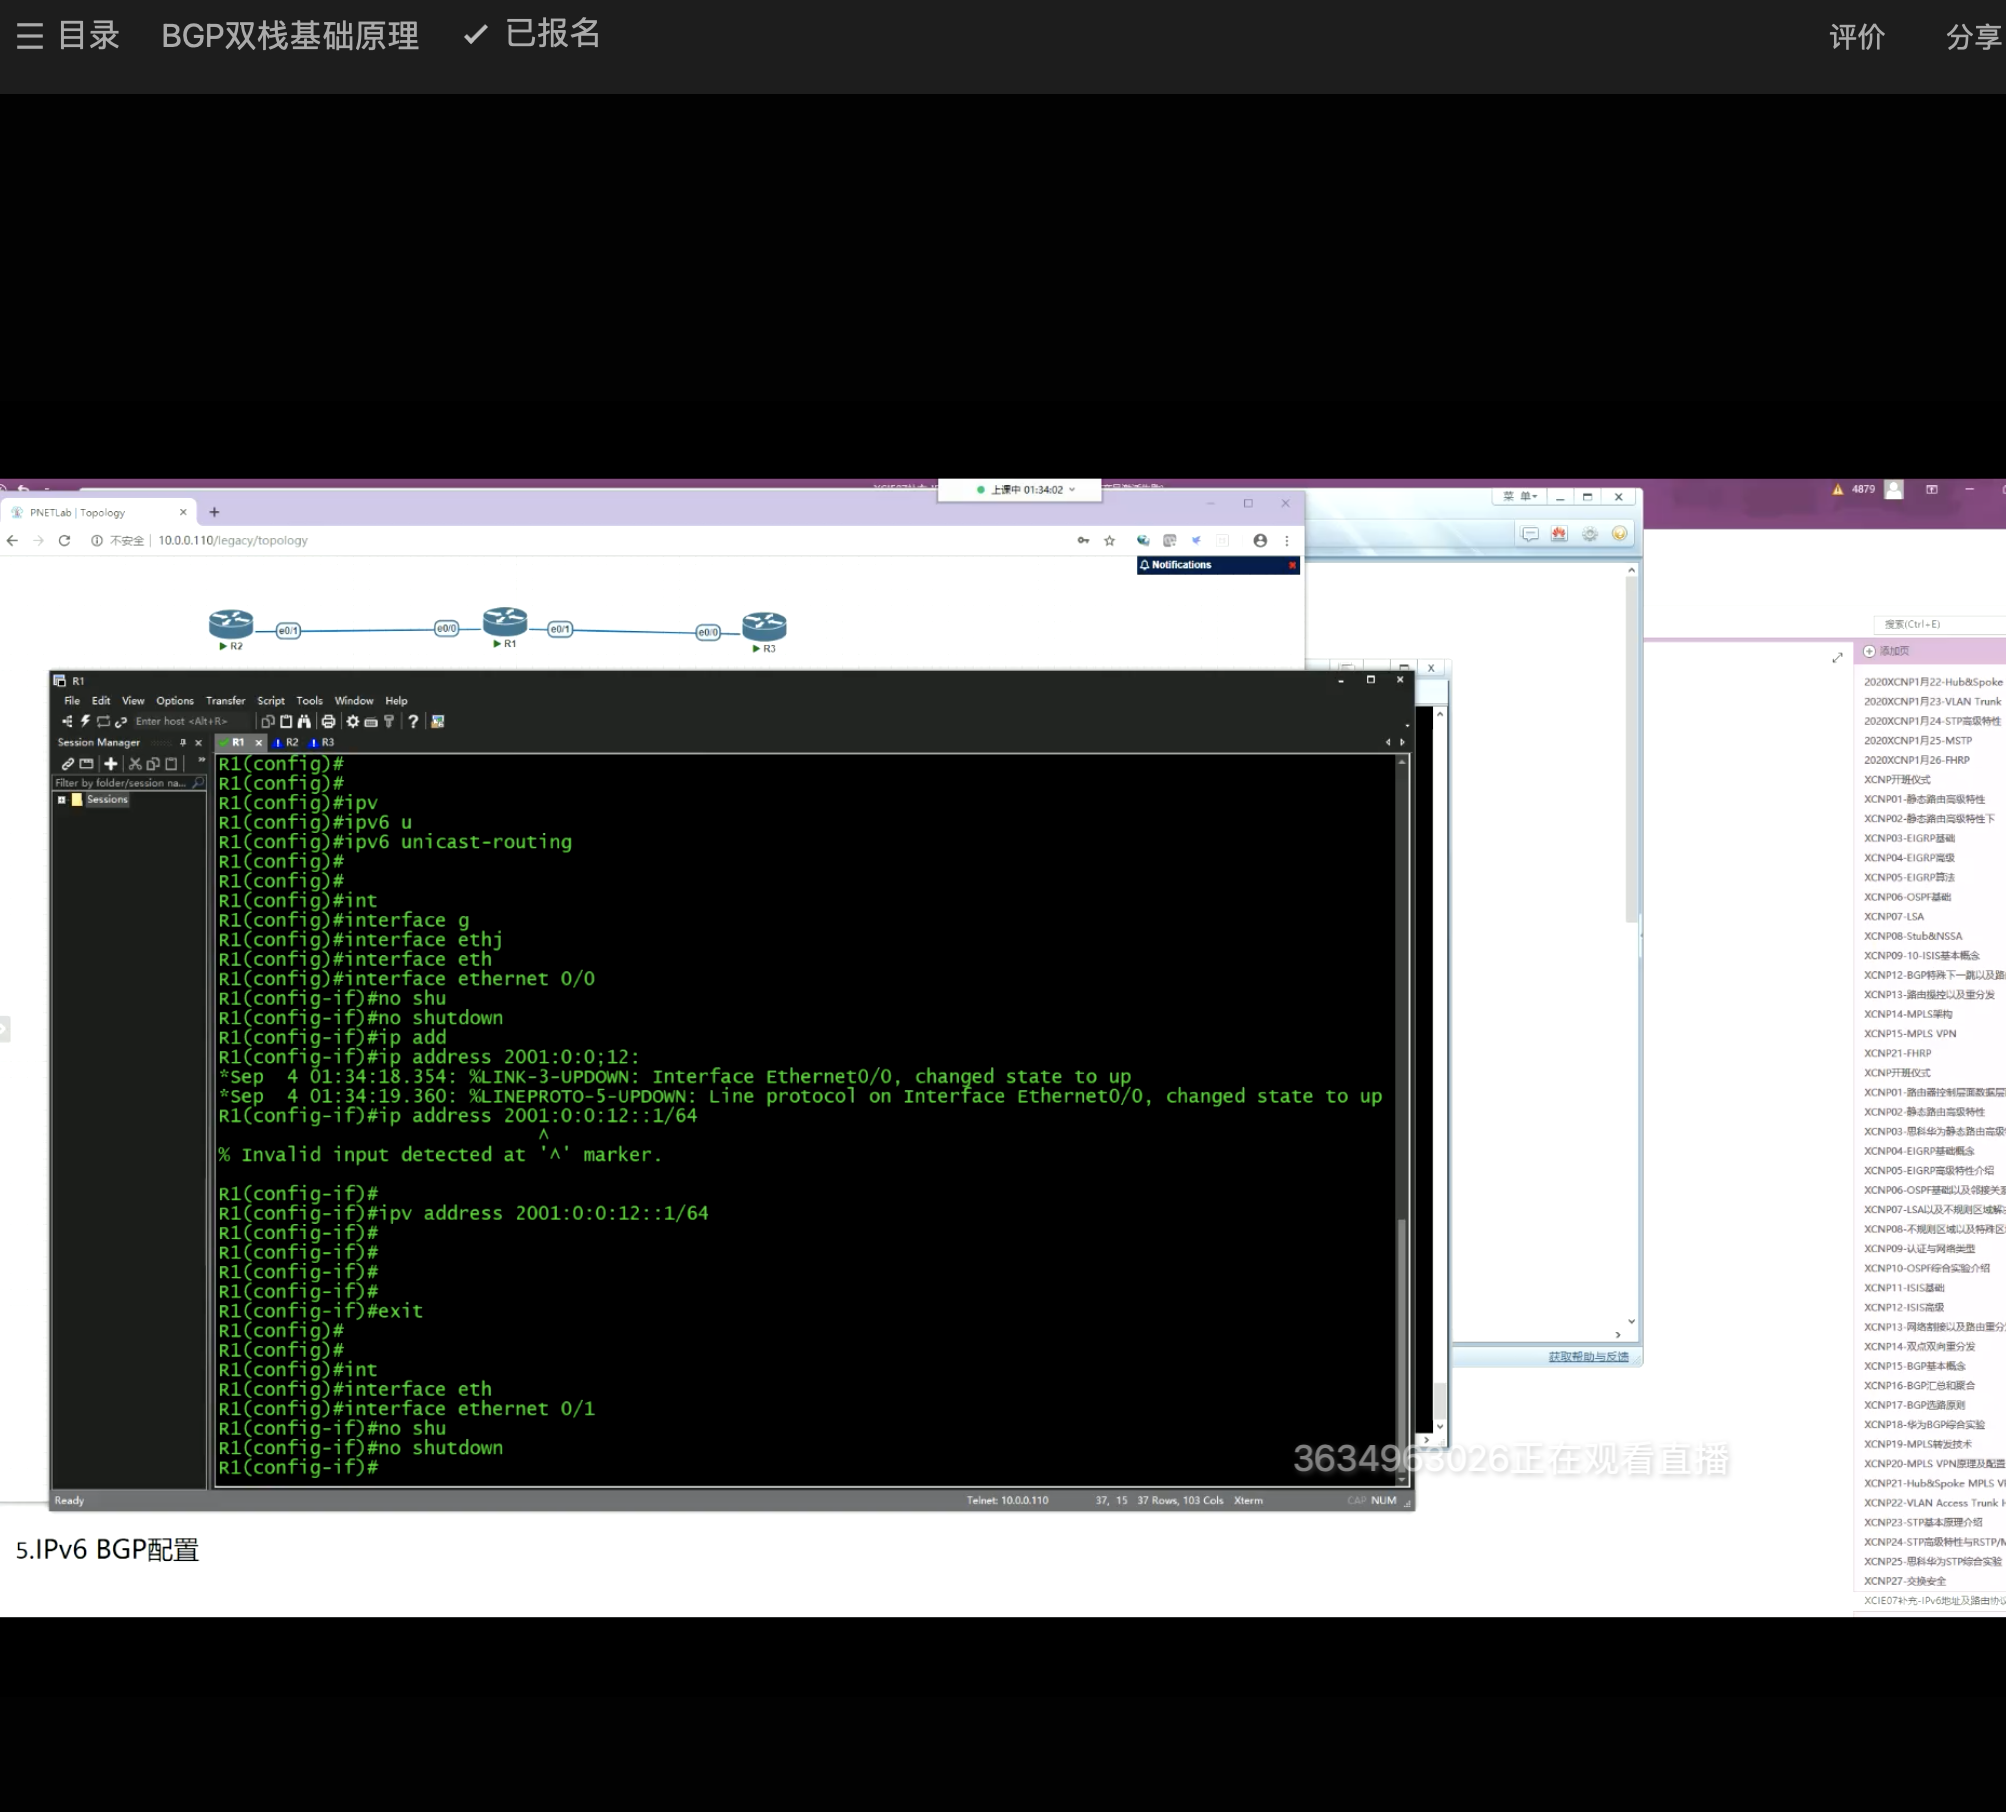Close the Session Manager panel
Screen dimensions: 2006x1812
click(x=198, y=742)
